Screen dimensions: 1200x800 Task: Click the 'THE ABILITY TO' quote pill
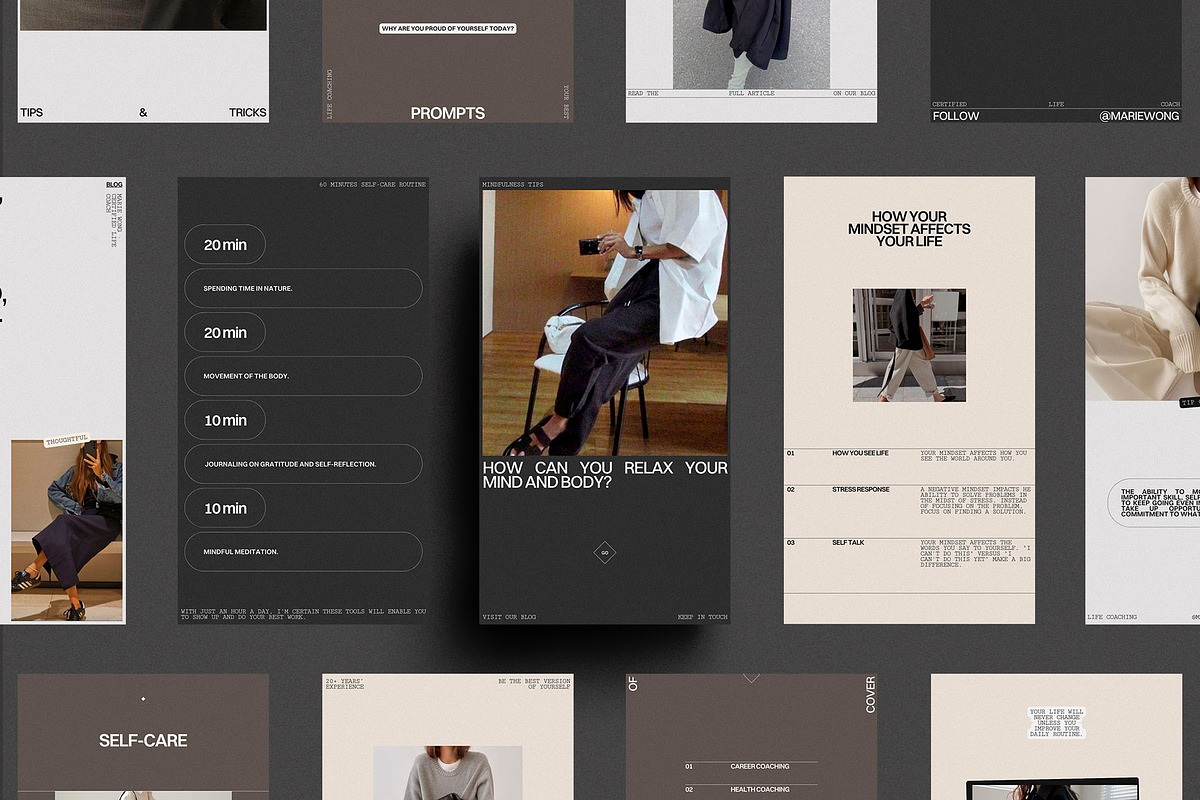point(1154,503)
